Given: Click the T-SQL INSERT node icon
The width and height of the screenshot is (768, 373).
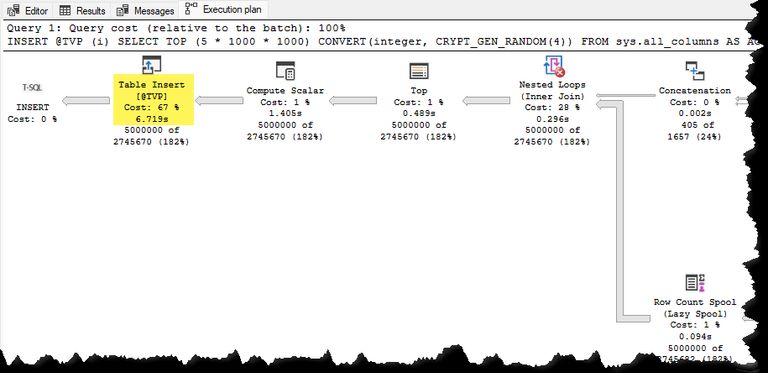Looking at the screenshot, I should point(32,88).
